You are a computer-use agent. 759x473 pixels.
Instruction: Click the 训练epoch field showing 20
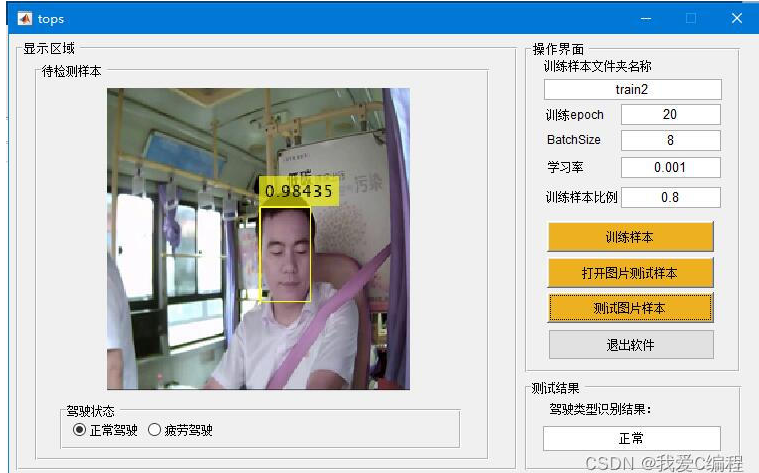[x=669, y=115]
